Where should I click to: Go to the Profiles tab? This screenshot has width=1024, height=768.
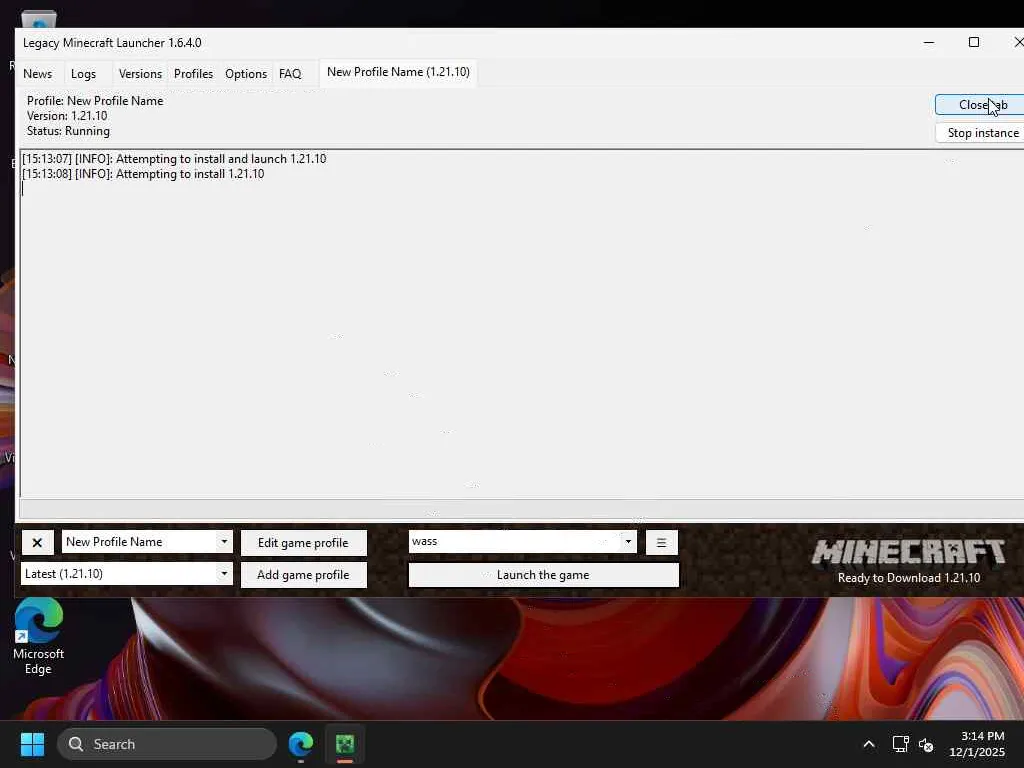pyautogui.click(x=193, y=74)
